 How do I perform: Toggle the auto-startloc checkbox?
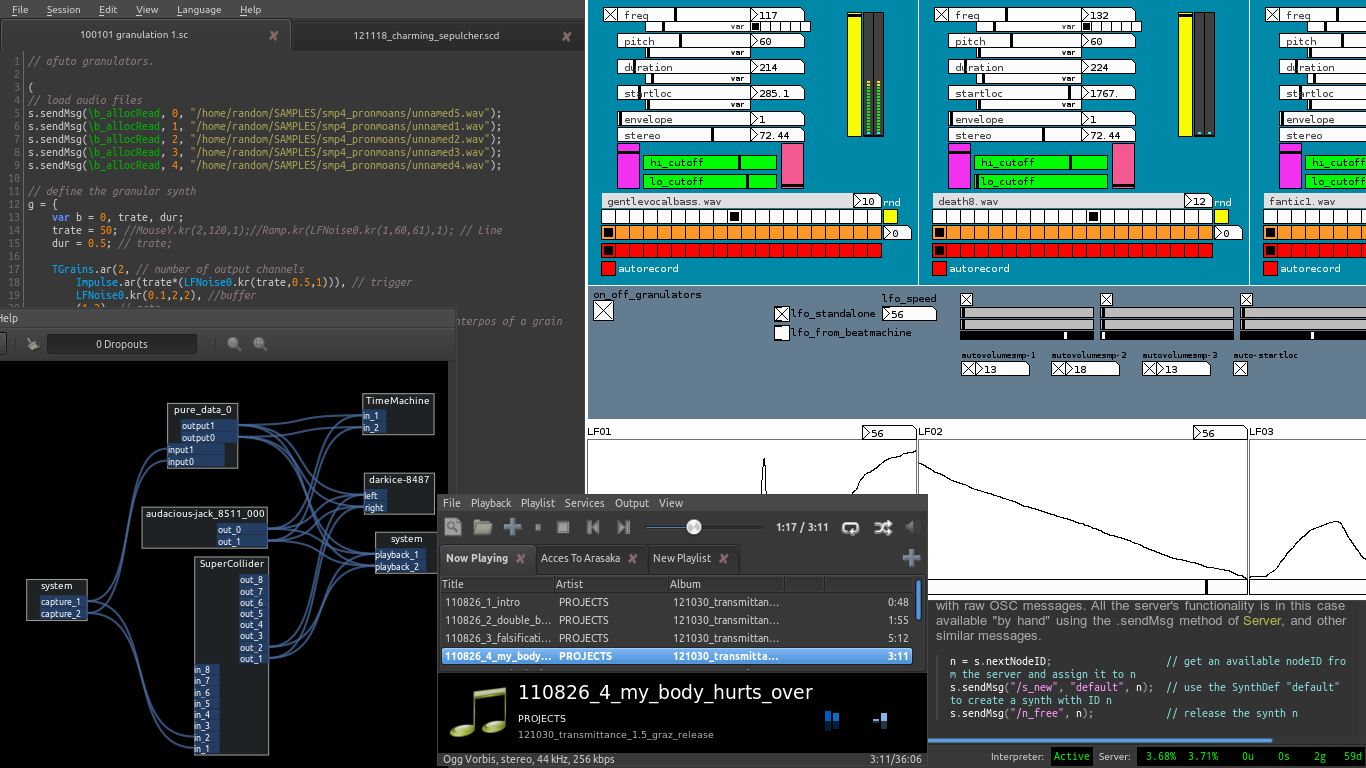coord(1241,368)
